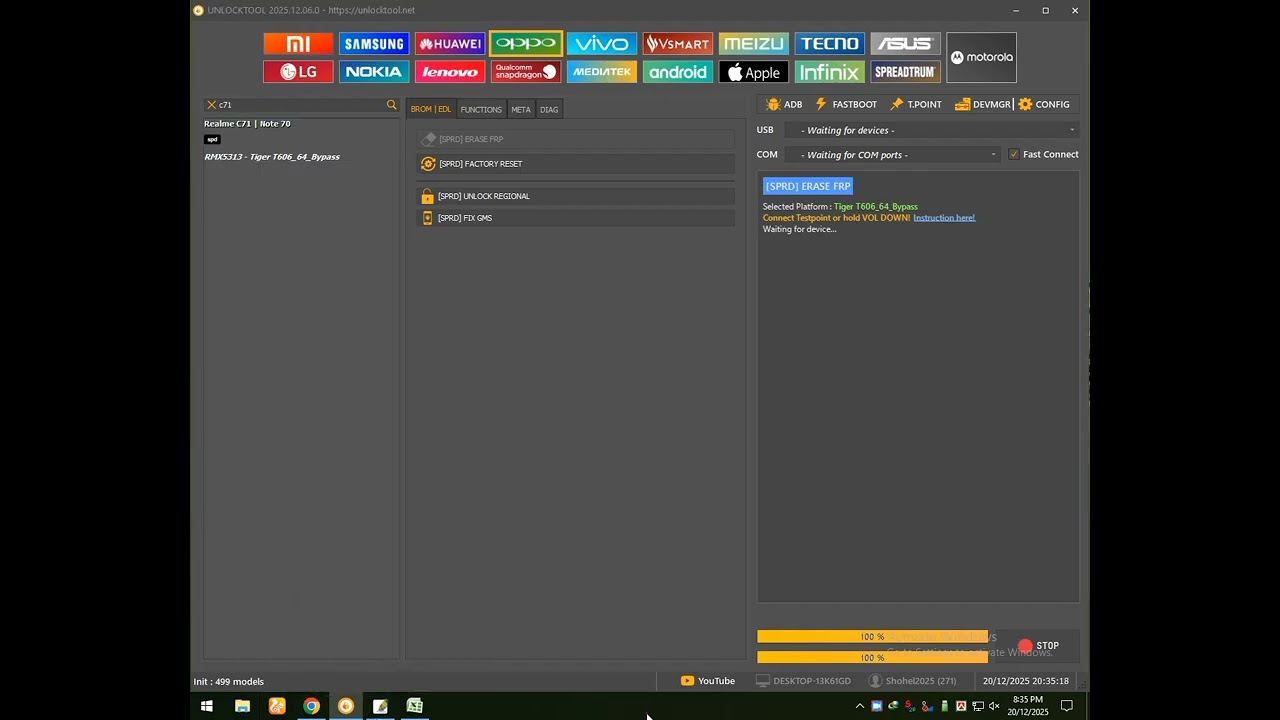Image resolution: width=1280 pixels, height=720 pixels.
Task: Select the Xiaomi MI brand logo
Action: [298, 44]
